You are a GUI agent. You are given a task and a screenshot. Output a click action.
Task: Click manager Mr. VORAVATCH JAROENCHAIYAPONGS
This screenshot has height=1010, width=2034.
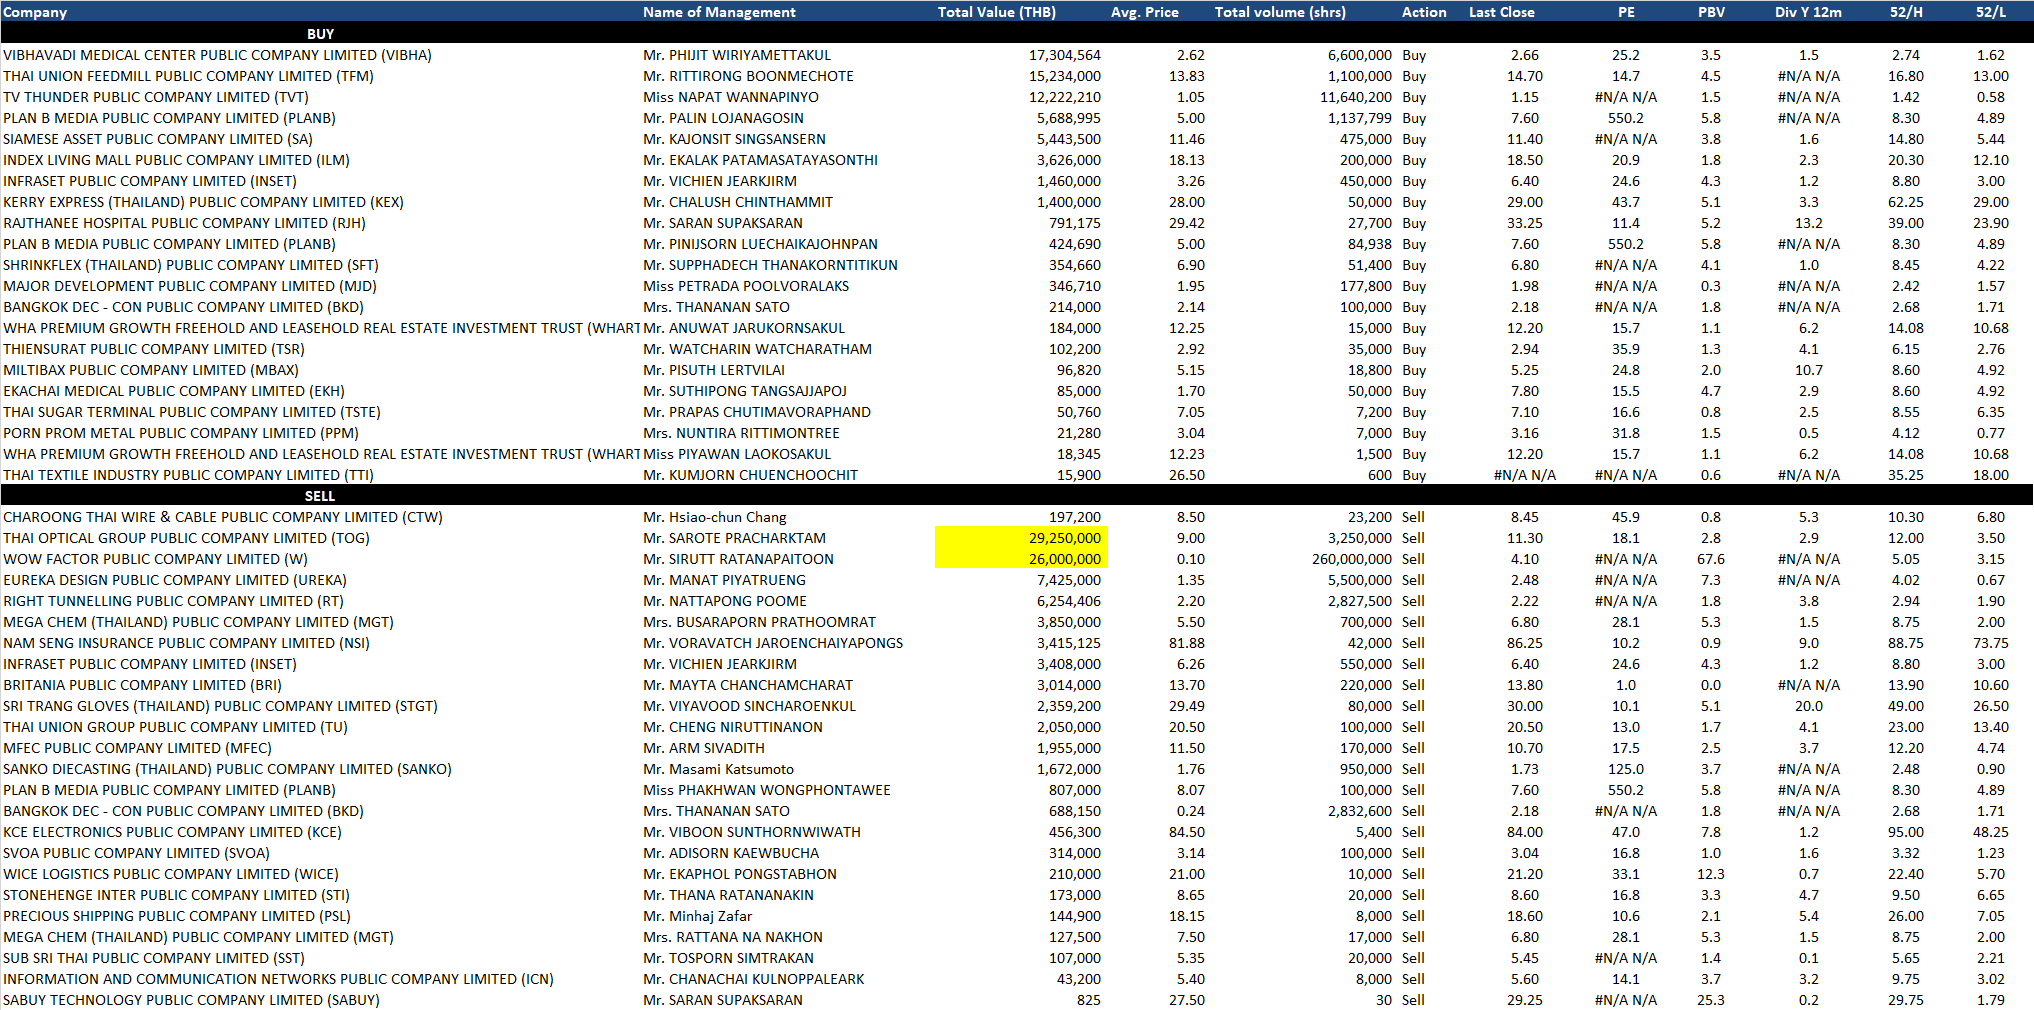coord(773,643)
